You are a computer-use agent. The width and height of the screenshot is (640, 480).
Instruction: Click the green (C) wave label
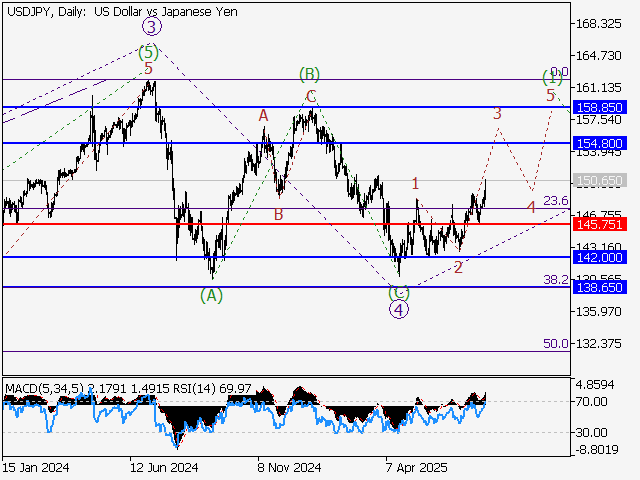[x=399, y=292]
